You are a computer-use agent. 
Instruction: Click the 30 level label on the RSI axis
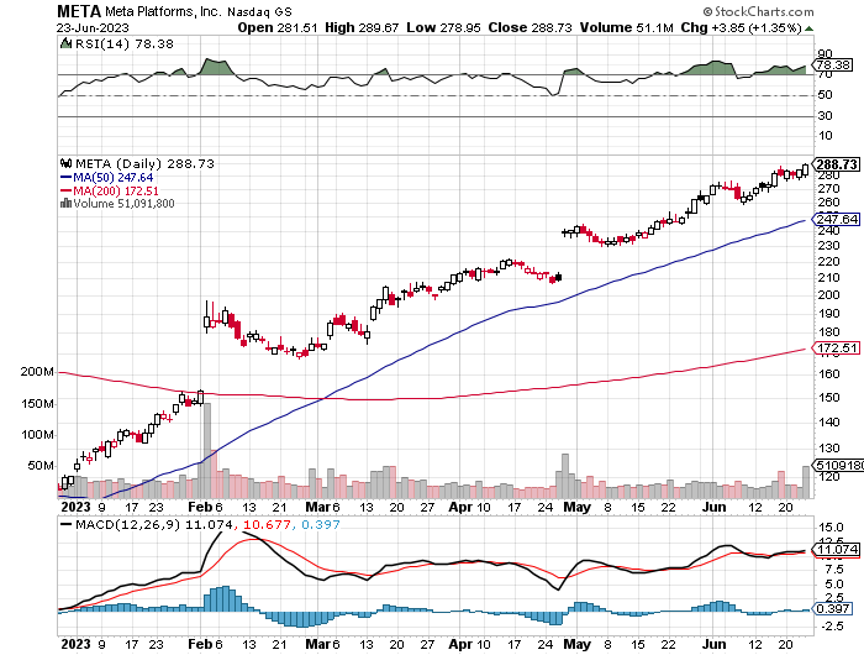(825, 115)
